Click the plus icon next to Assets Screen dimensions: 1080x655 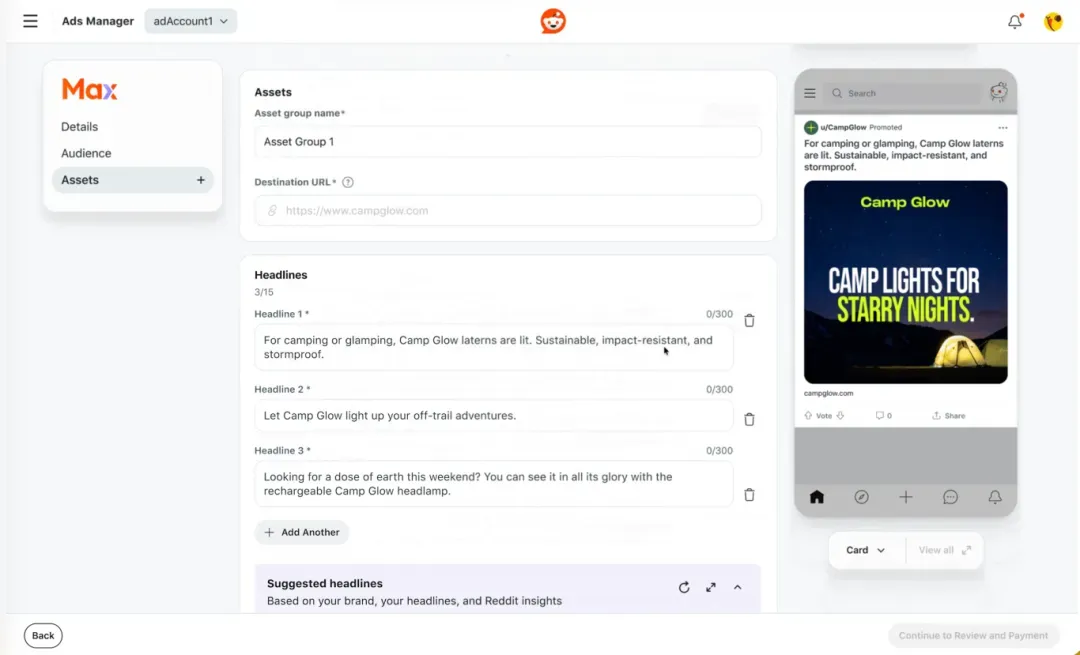click(x=200, y=180)
